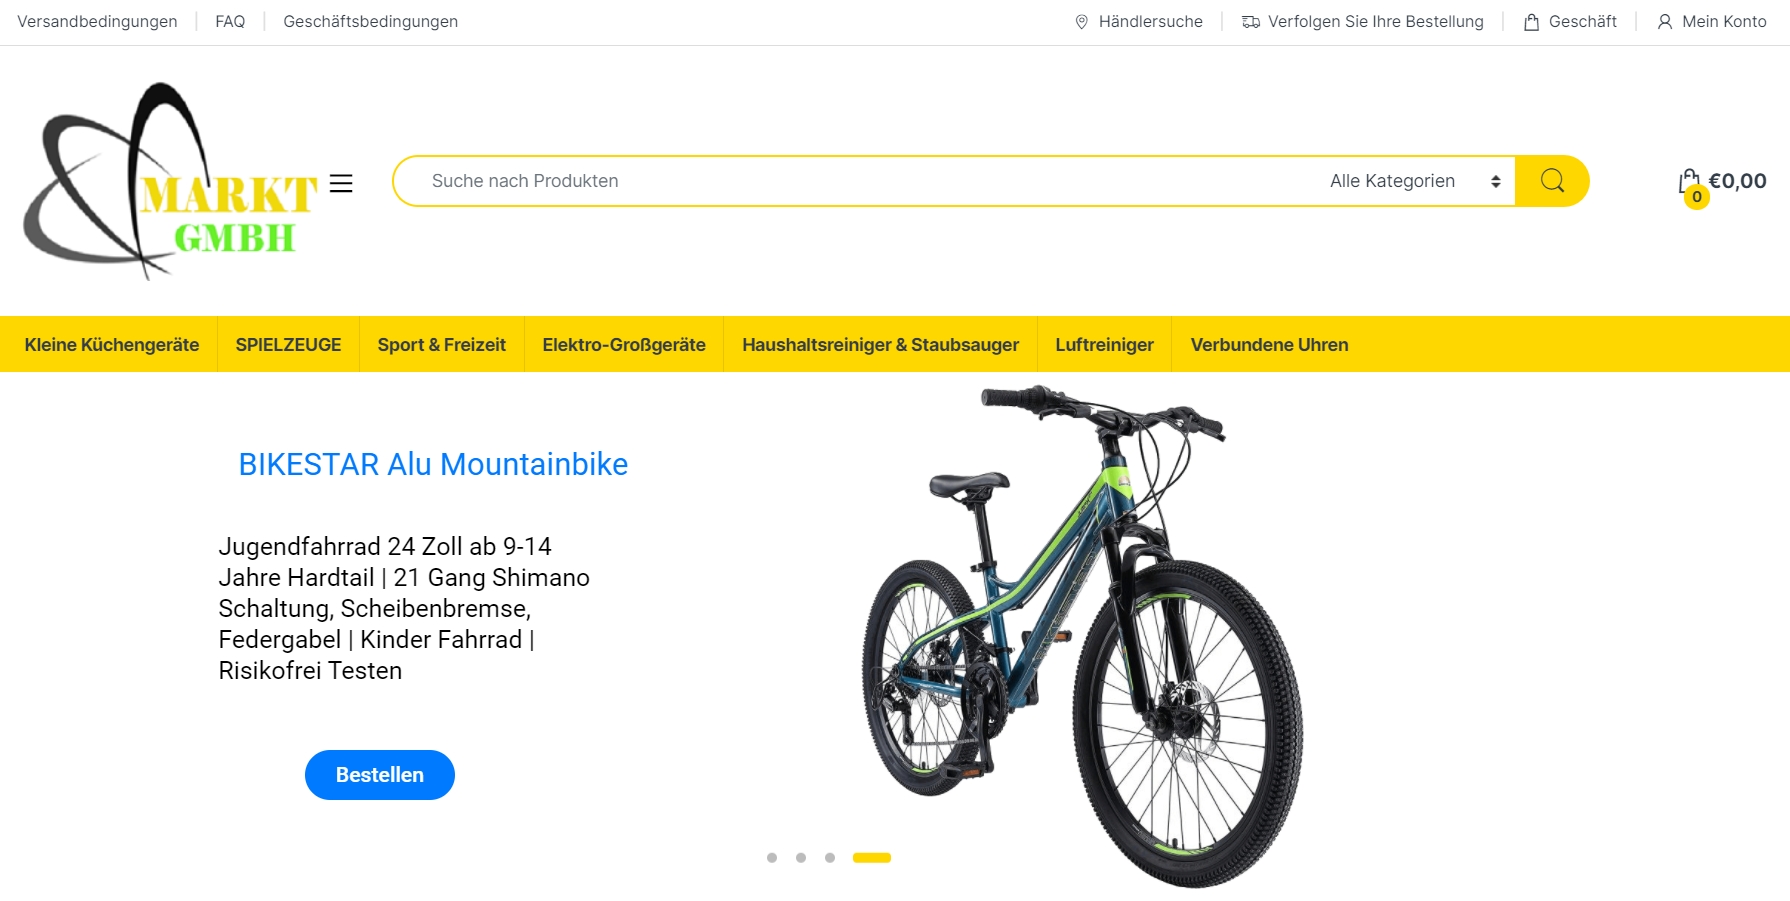Select the second slider dot

[801, 858]
